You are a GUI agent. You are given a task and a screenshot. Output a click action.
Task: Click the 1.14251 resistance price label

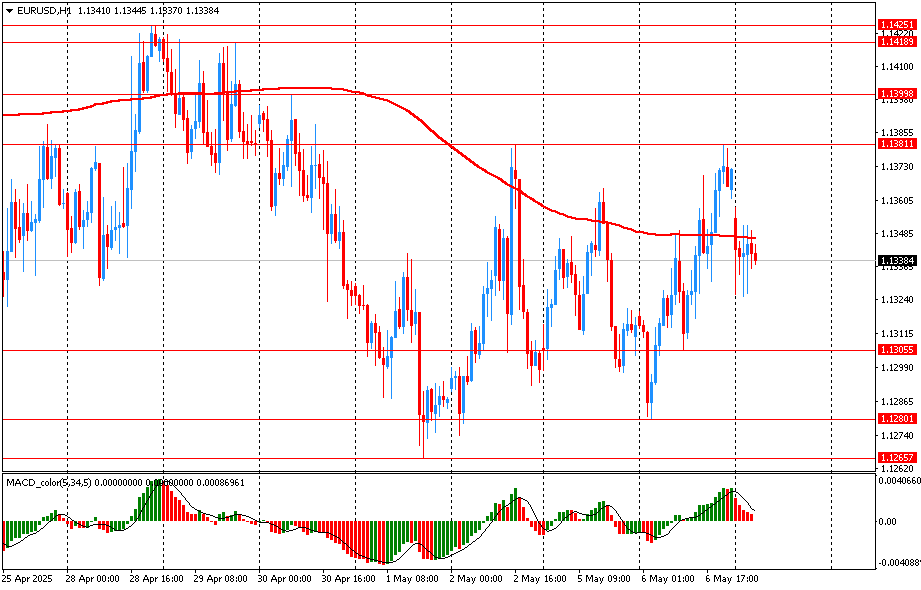click(896, 24)
